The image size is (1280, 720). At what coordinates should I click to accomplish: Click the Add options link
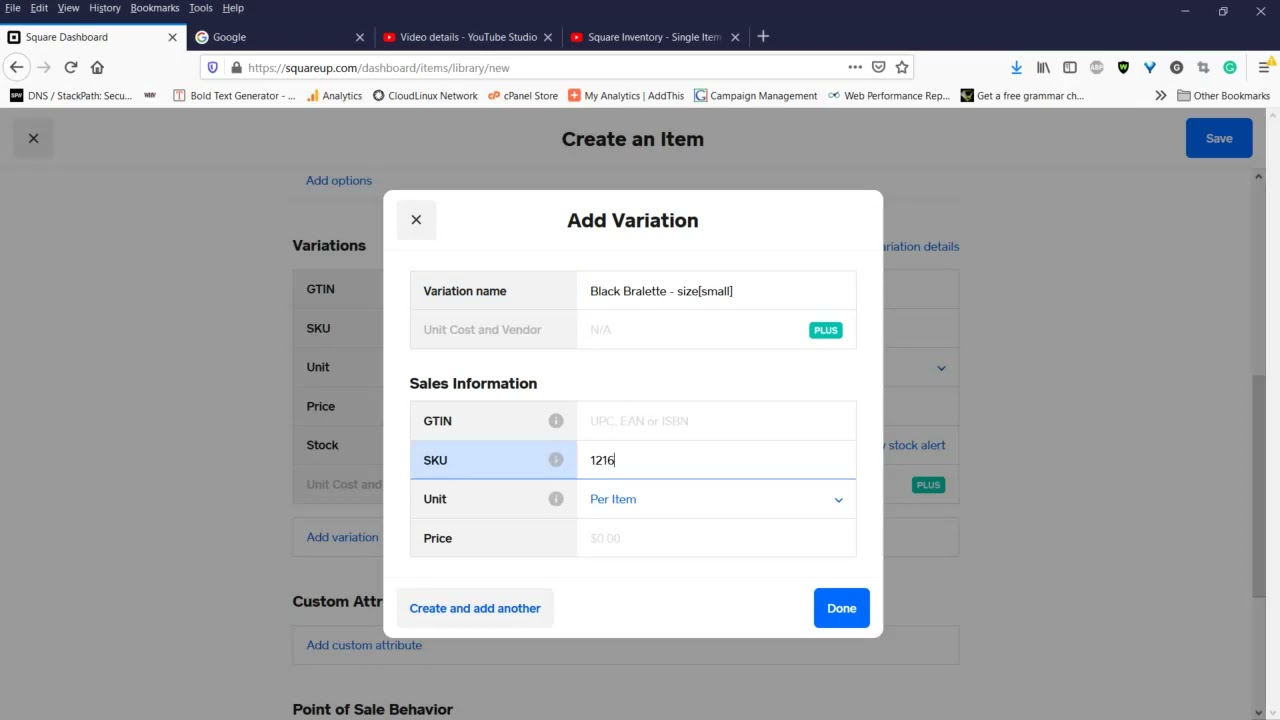coord(339,181)
